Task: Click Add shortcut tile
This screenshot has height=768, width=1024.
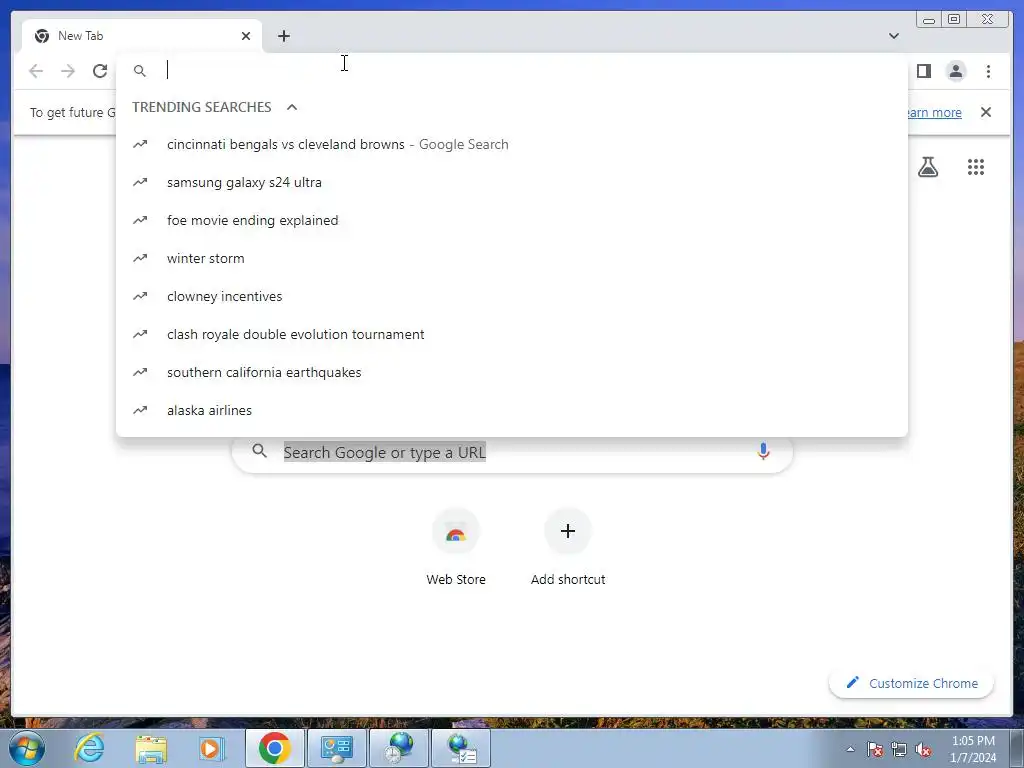Action: tap(568, 548)
